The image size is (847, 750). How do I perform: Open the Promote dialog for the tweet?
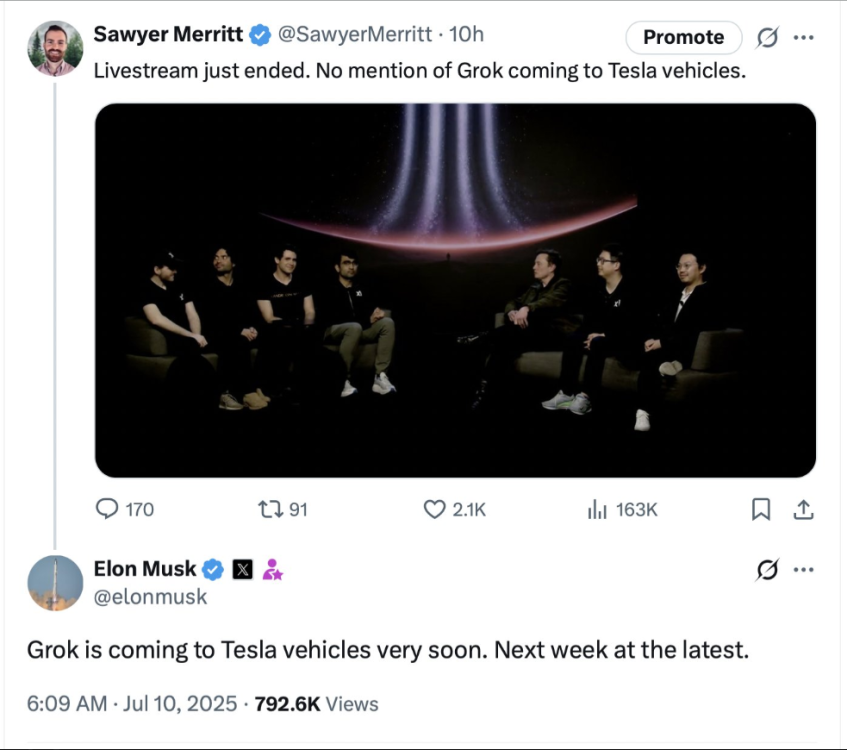tap(683, 37)
